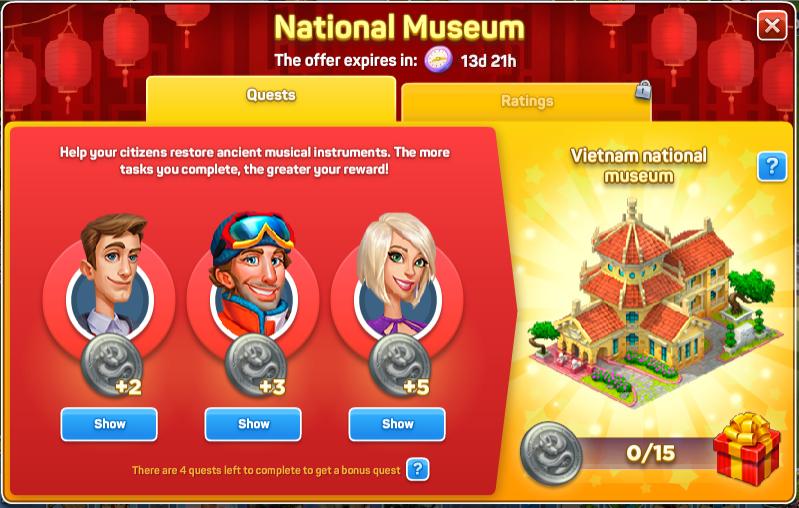Click the 0/15 coin progress bar
The image size is (799, 508).
point(650,453)
